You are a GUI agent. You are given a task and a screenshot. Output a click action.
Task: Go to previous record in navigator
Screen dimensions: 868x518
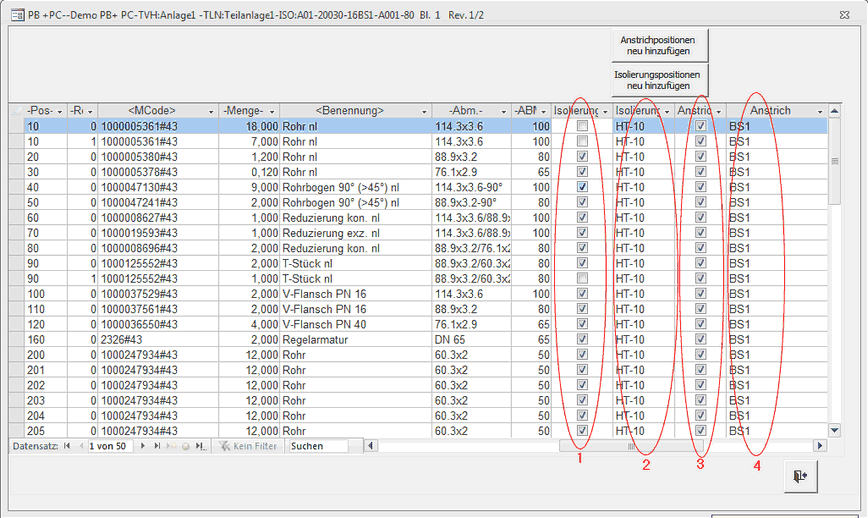[x=80, y=446]
